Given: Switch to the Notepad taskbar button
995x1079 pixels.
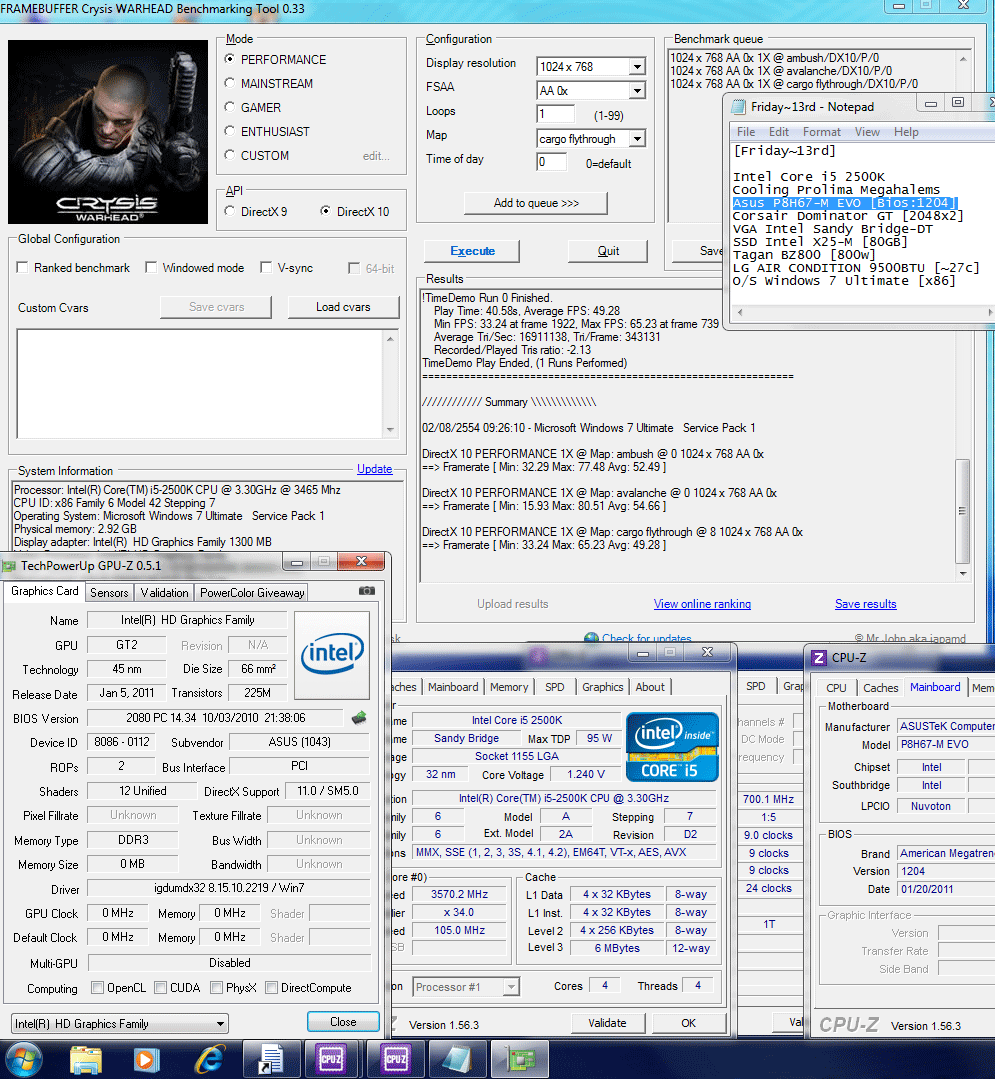Looking at the screenshot, I should click(458, 1059).
